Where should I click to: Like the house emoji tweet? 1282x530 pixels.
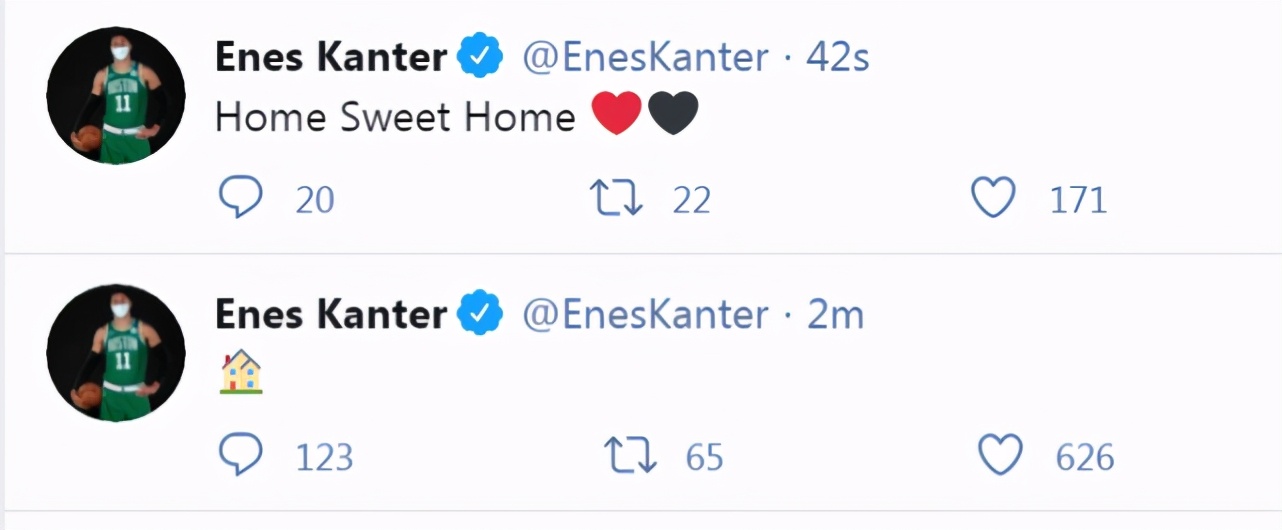coord(1000,456)
